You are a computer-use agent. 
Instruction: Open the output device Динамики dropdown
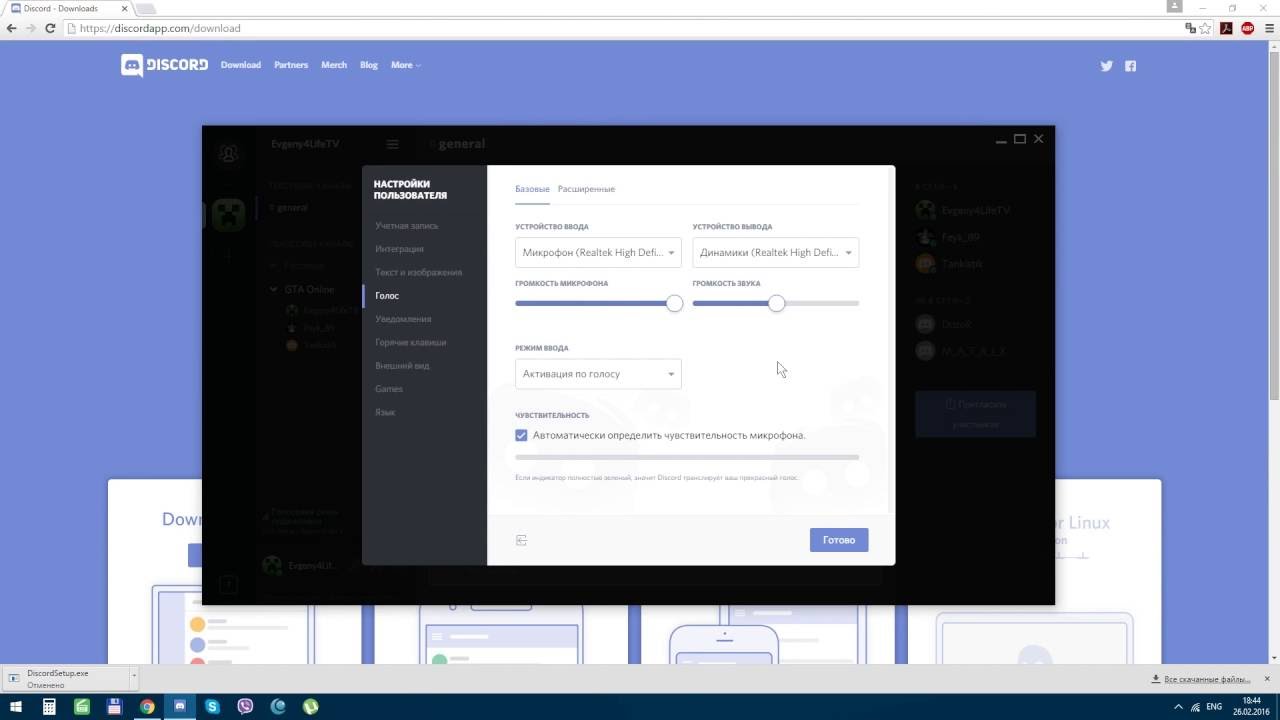click(775, 252)
